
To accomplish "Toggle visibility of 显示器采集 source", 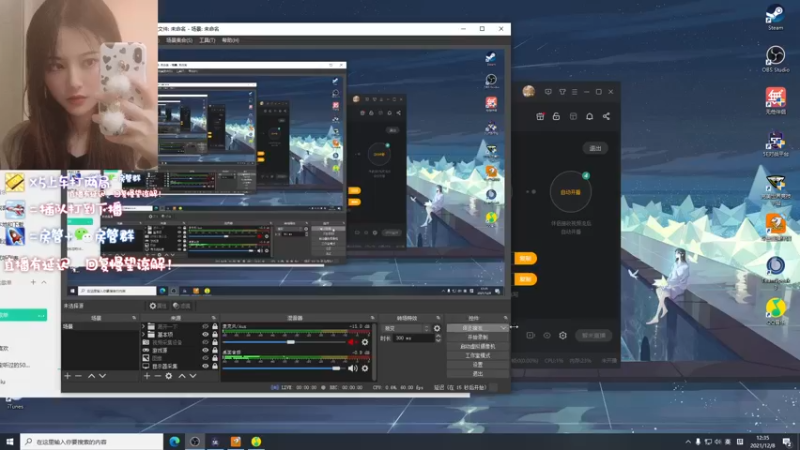I will [x=206, y=366].
